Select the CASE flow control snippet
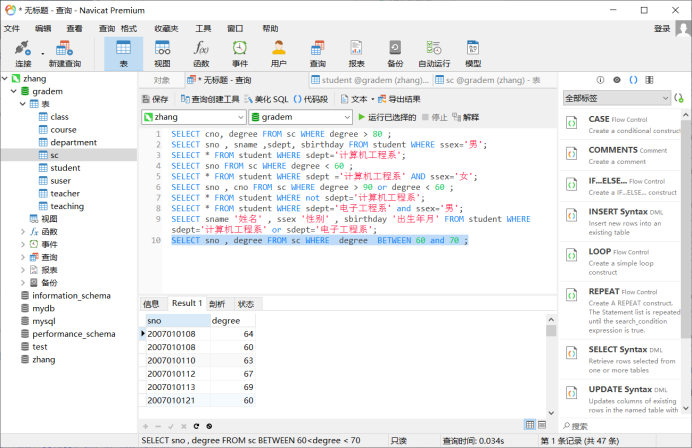Image resolution: width=692 pixels, height=448 pixels. point(622,124)
